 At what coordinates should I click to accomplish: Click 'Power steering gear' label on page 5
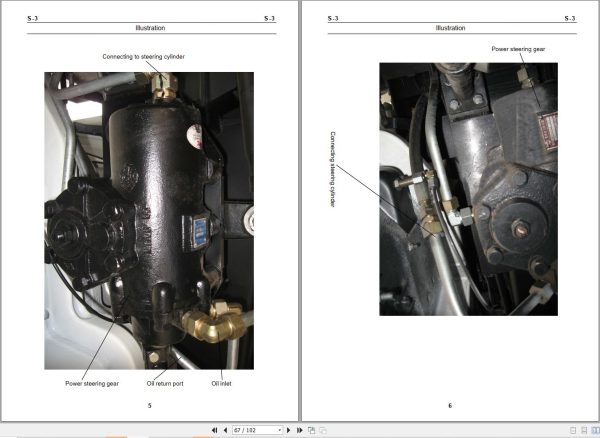pyautogui.click(x=92, y=383)
